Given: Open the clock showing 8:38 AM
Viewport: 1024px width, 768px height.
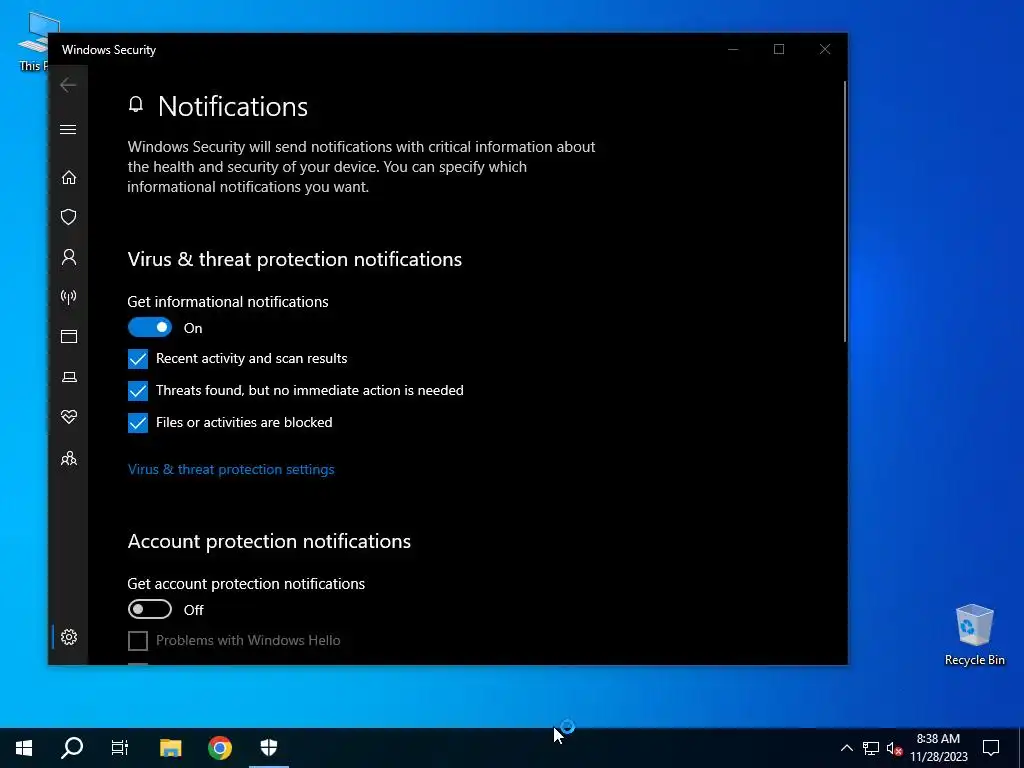Looking at the screenshot, I should 938,748.
